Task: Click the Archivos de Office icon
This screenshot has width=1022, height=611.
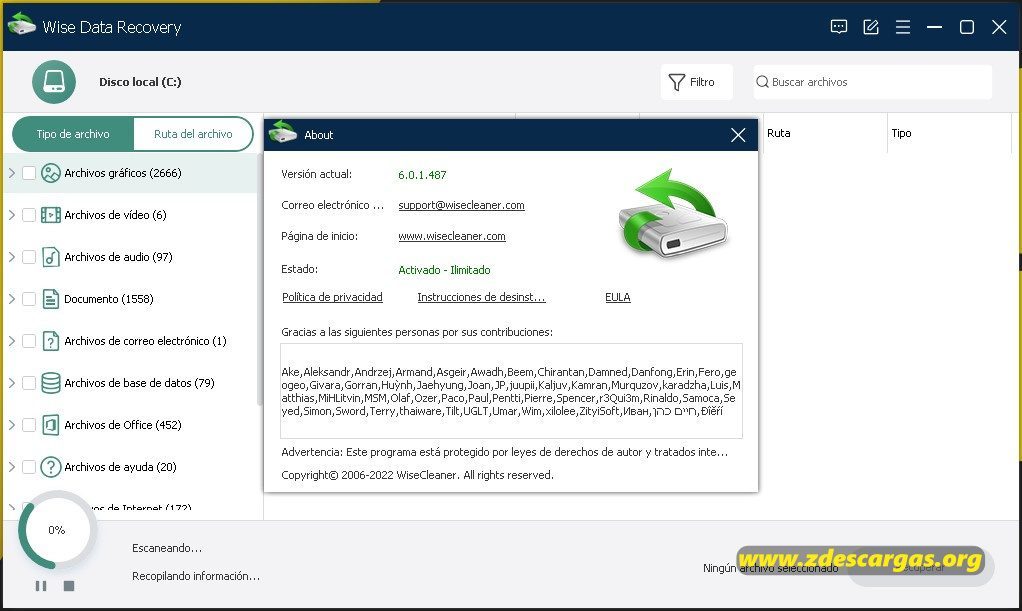Action: (x=51, y=425)
